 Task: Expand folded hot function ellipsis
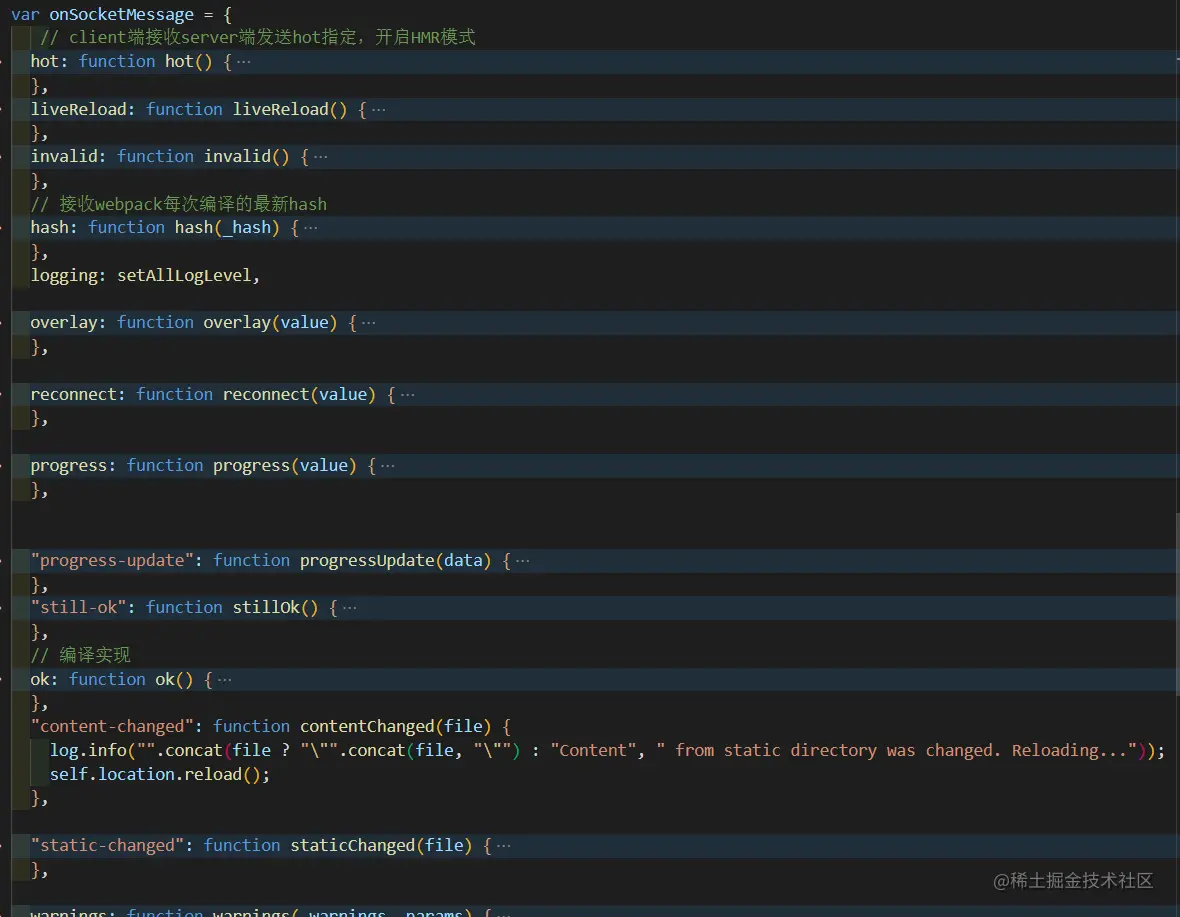[244, 62]
